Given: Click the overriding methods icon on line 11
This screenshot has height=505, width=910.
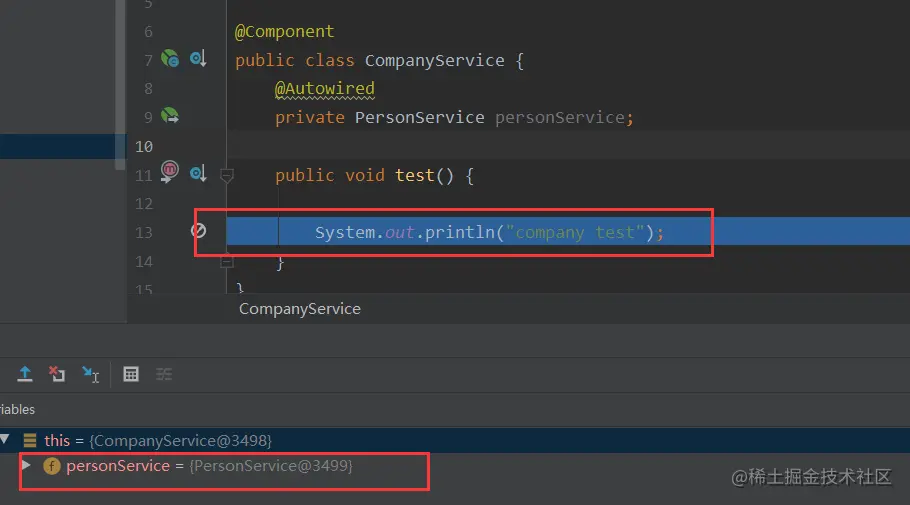Looking at the screenshot, I should point(198,174).
